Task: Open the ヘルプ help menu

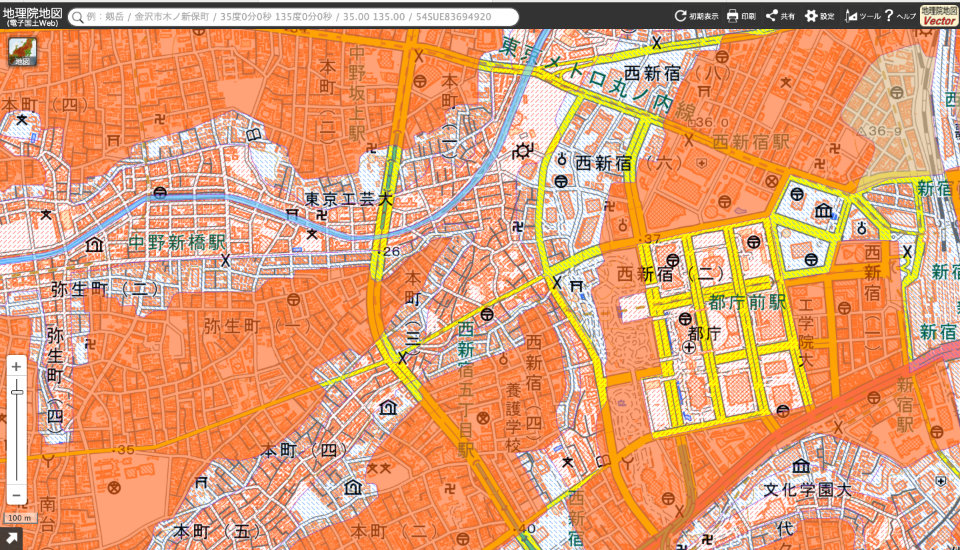Action: 900,16
